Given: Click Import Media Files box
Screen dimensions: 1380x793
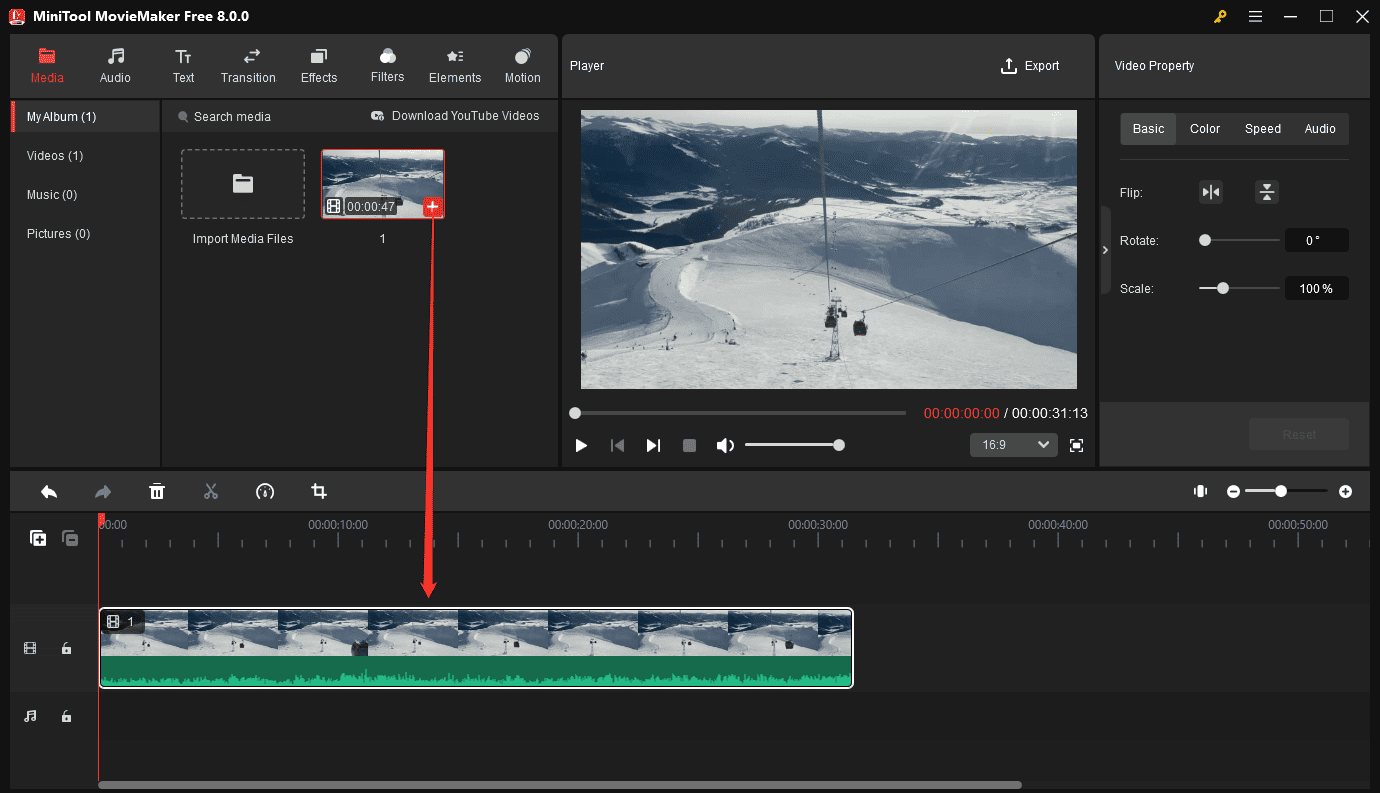Looking at the screenshot, I should click(243, 184).
